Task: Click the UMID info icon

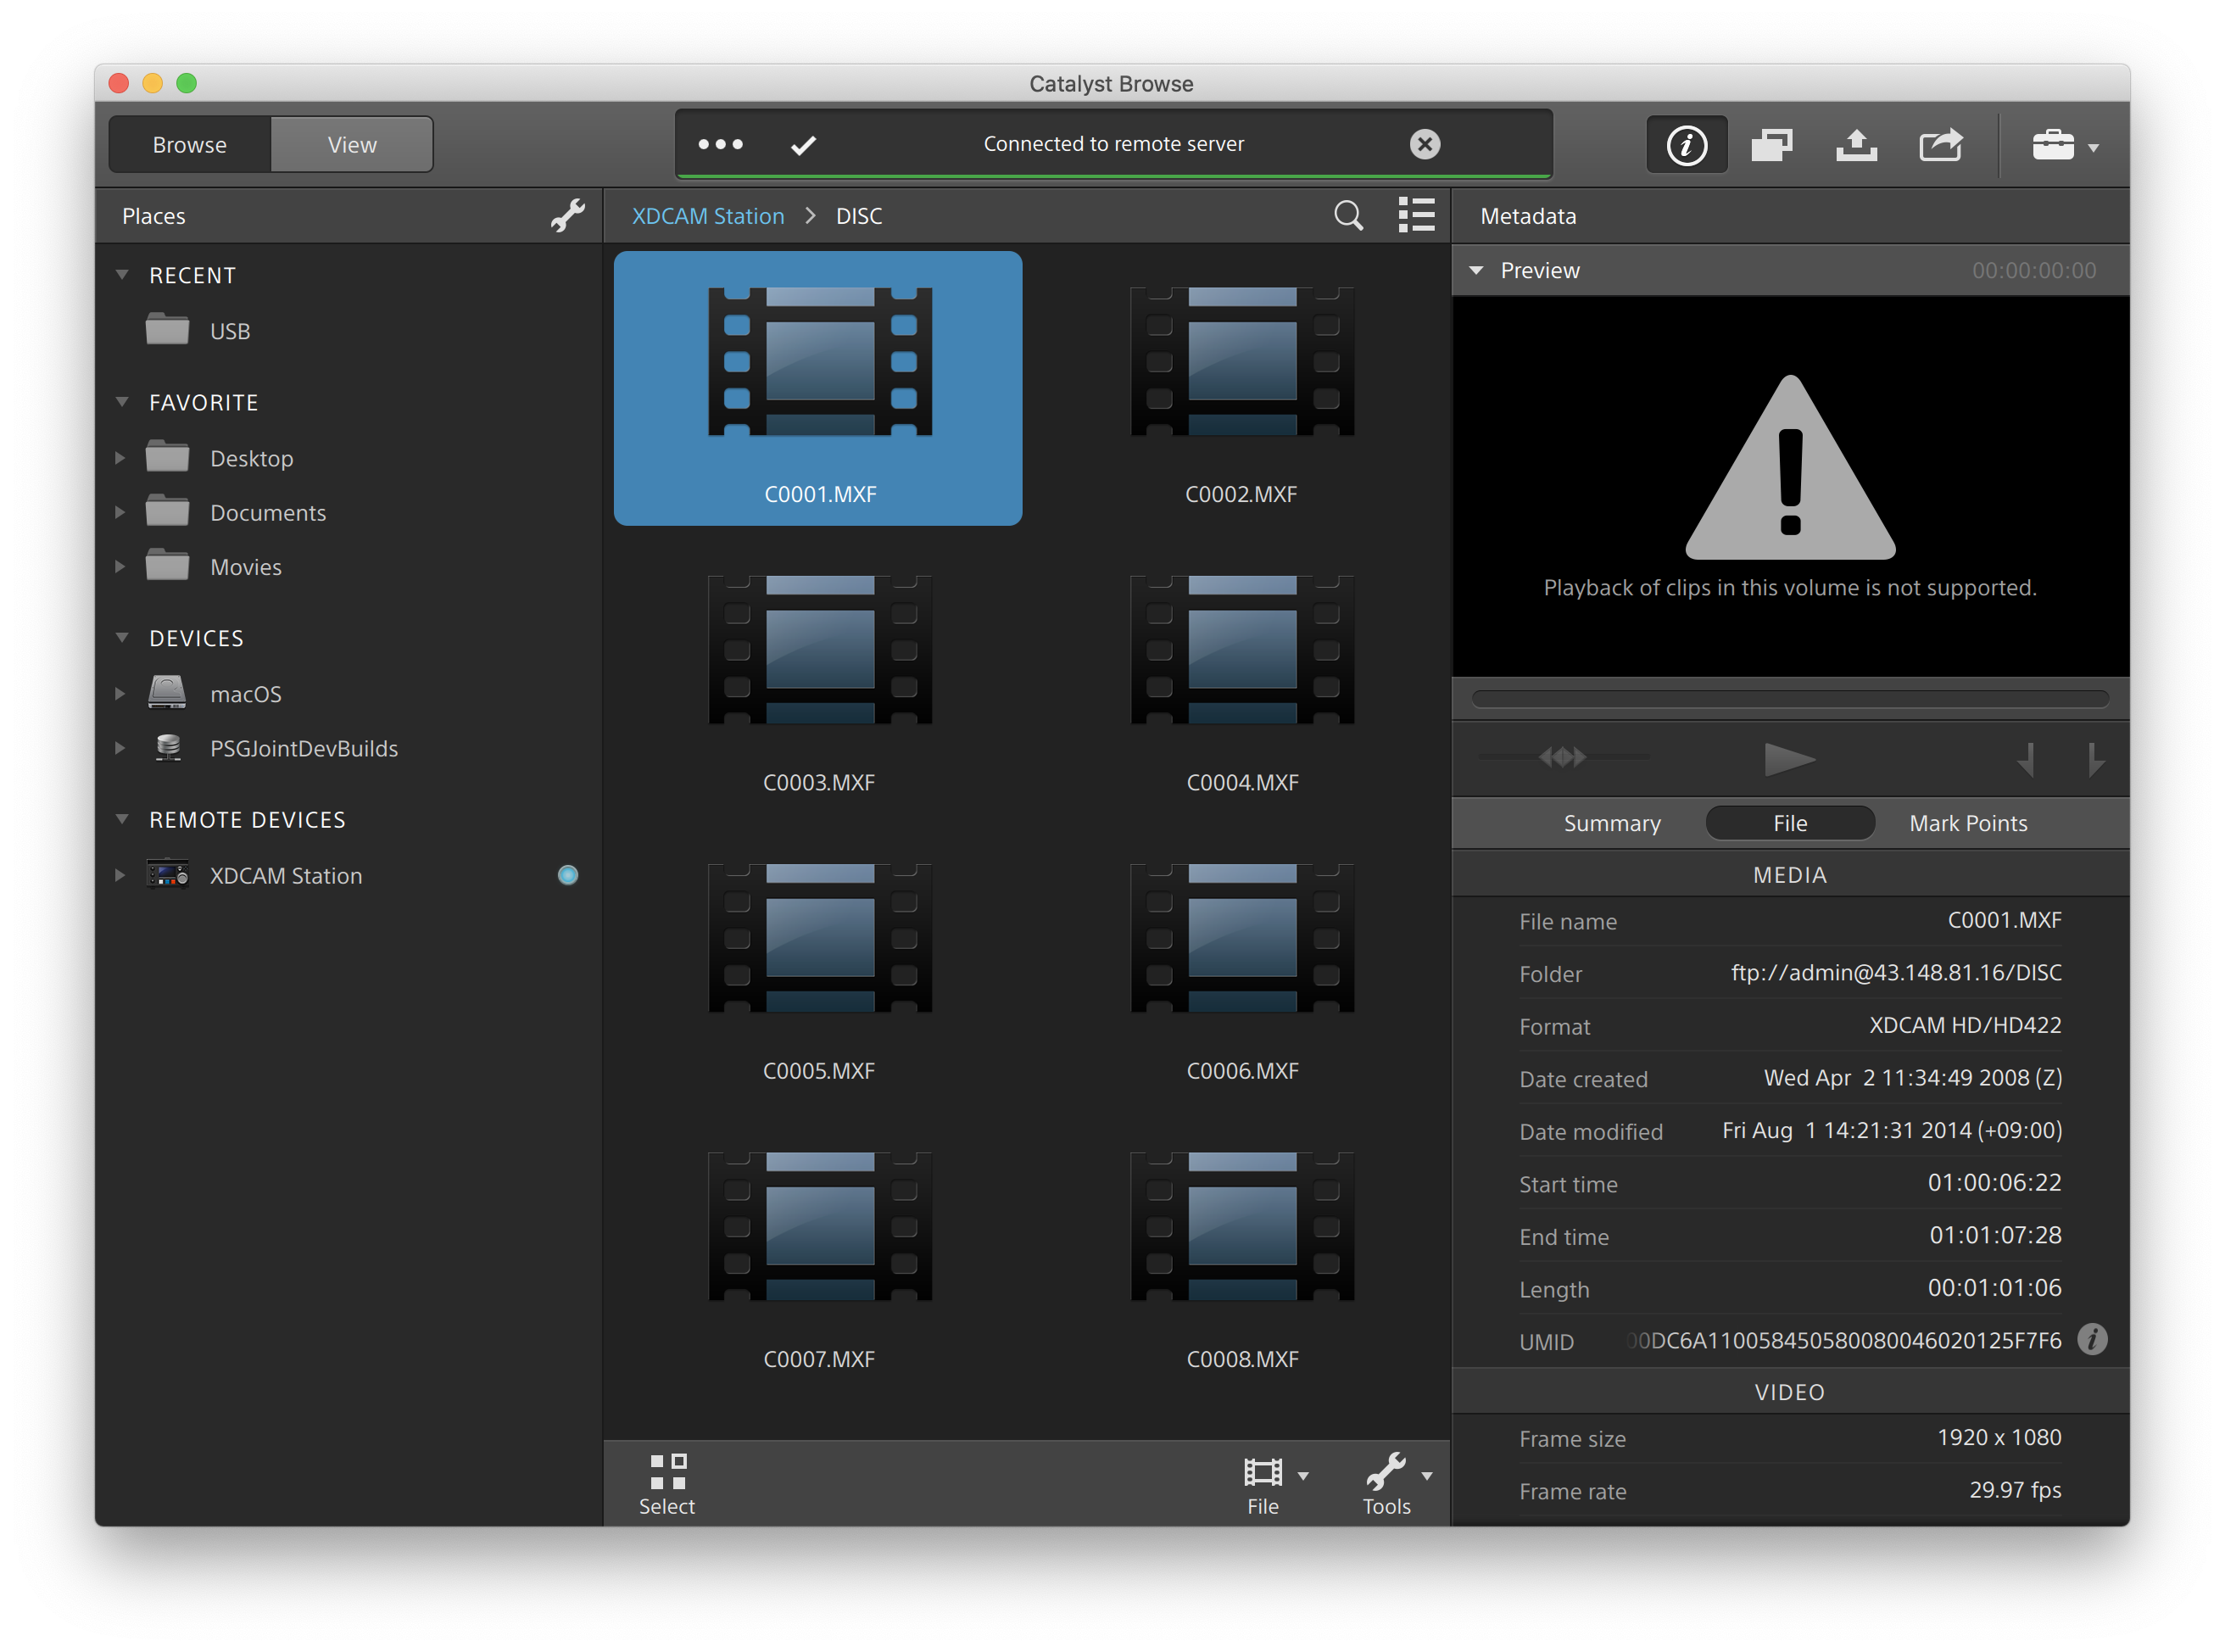Action: (2092, 1339)
